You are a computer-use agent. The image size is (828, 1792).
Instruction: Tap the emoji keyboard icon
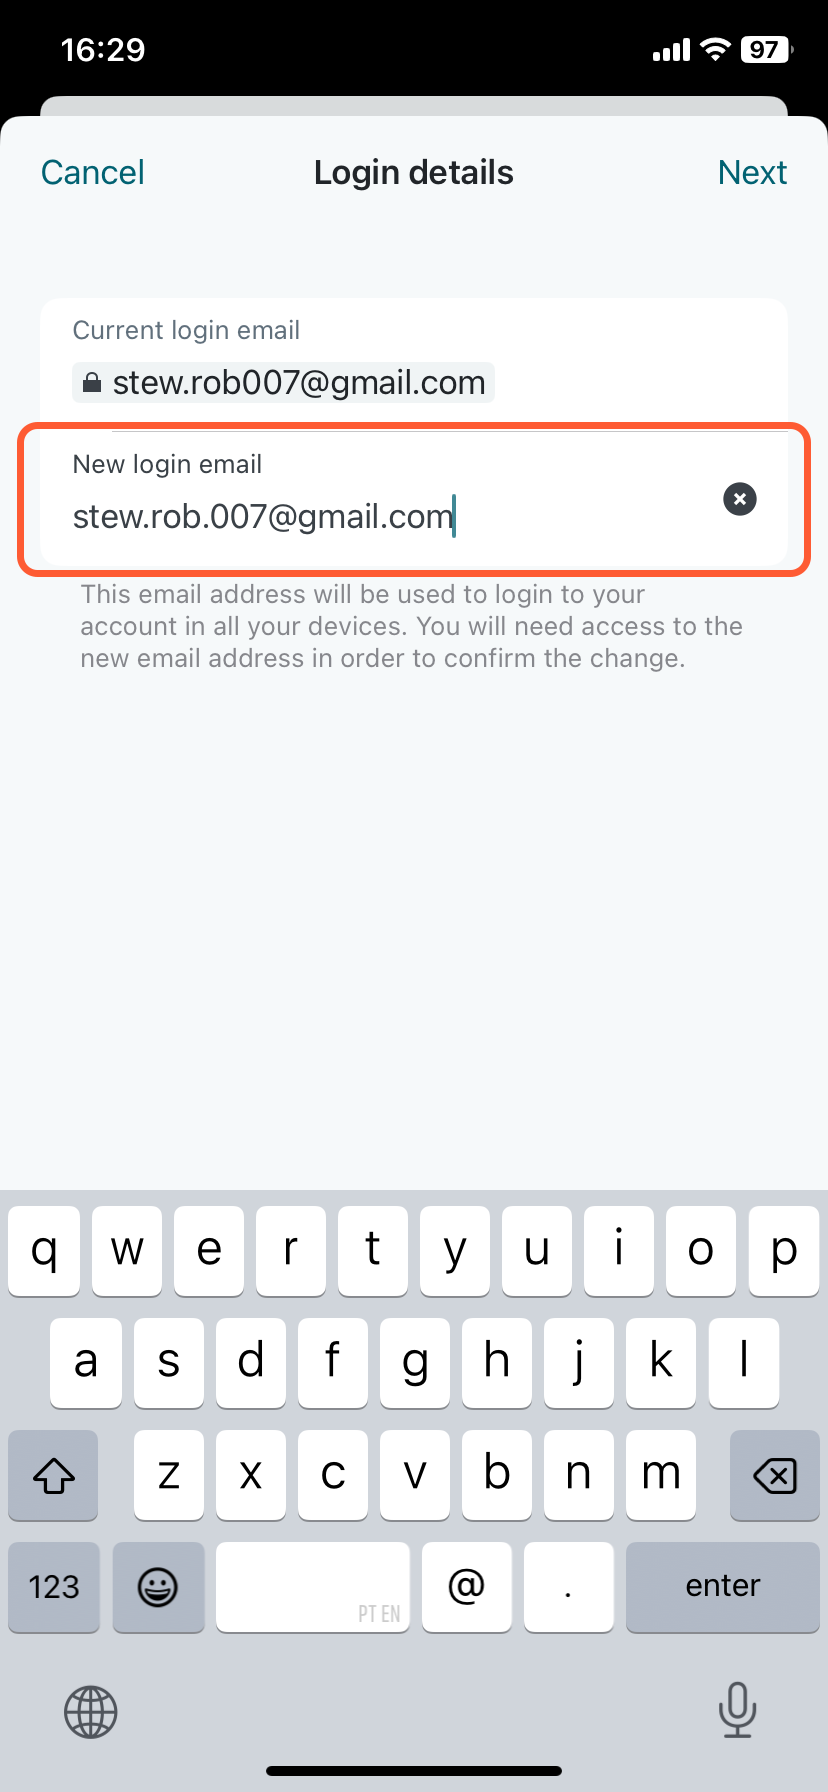point(158,1587)
